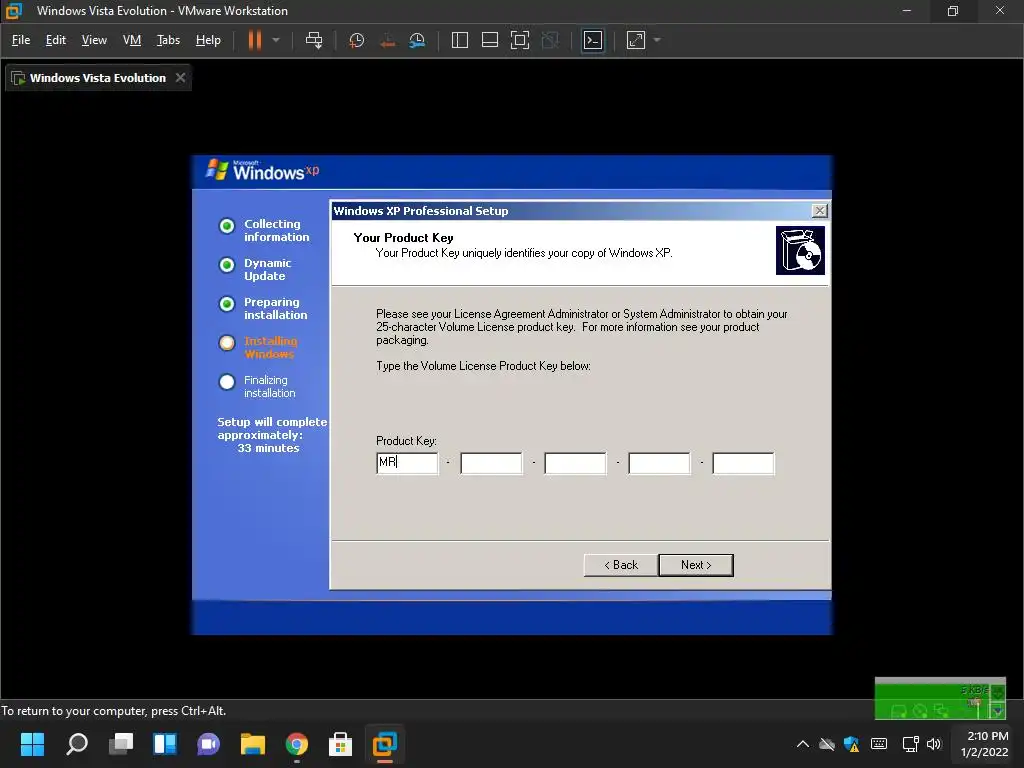This screenshot has width=1024, height=768.
Task: Focus the third product key field
Action: click(x=575, y=463)
